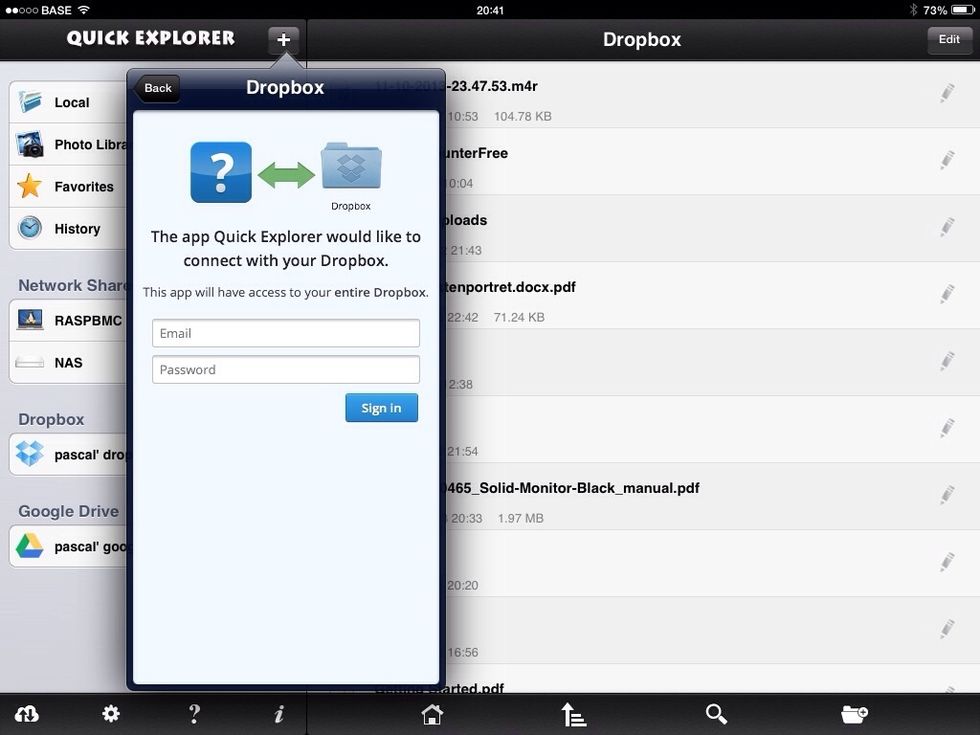
Task: Open sorting options via the sort icon
Action: (573, 713)
